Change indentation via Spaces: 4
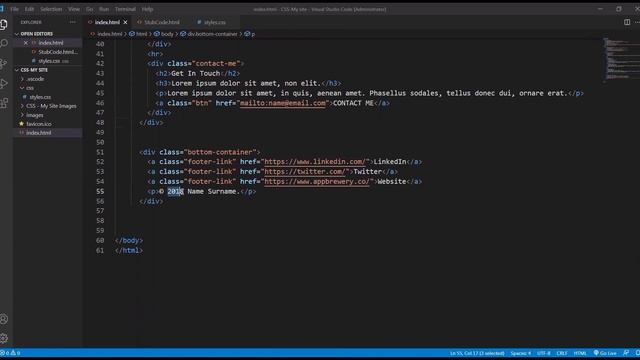Image resolution: width=640 pixels, height=360 pixels. [520, 353]
